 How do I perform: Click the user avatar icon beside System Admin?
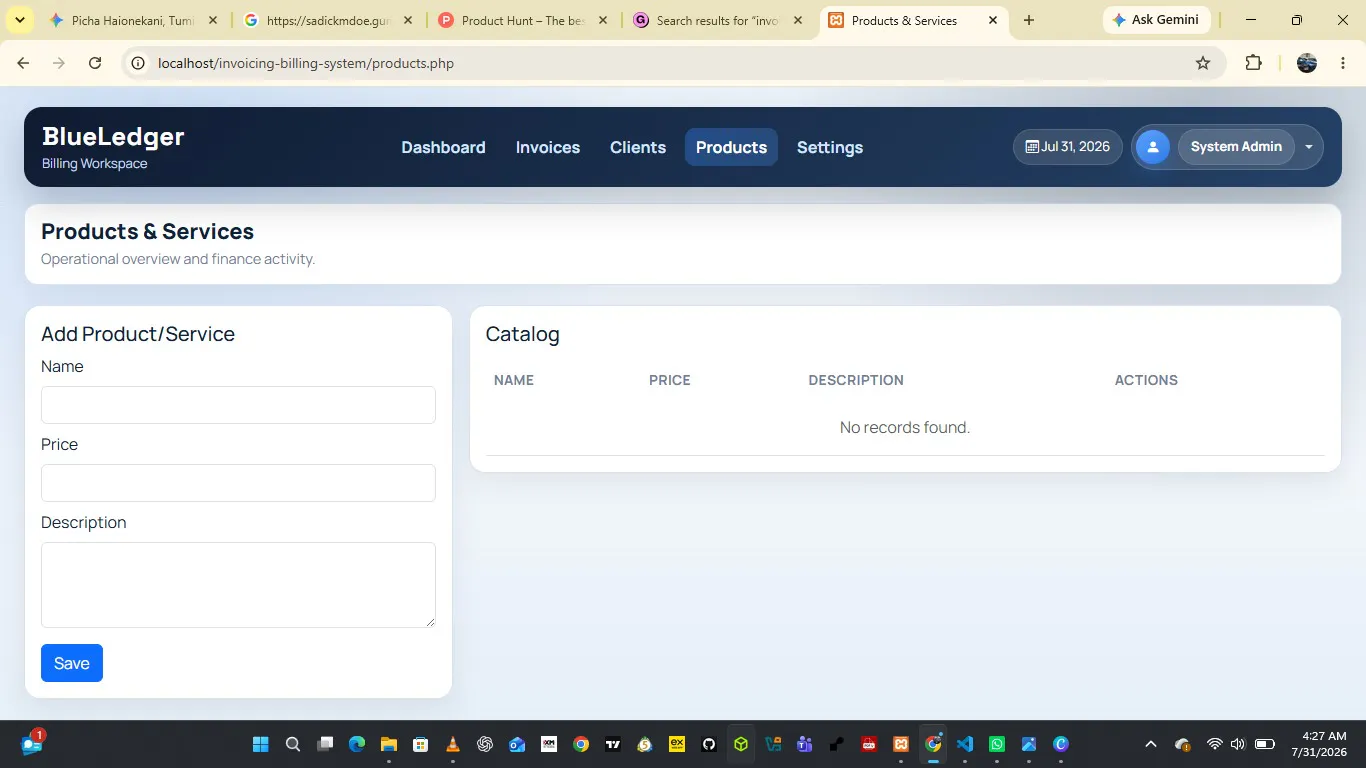pyautogui.click(x=1152, y=147)
